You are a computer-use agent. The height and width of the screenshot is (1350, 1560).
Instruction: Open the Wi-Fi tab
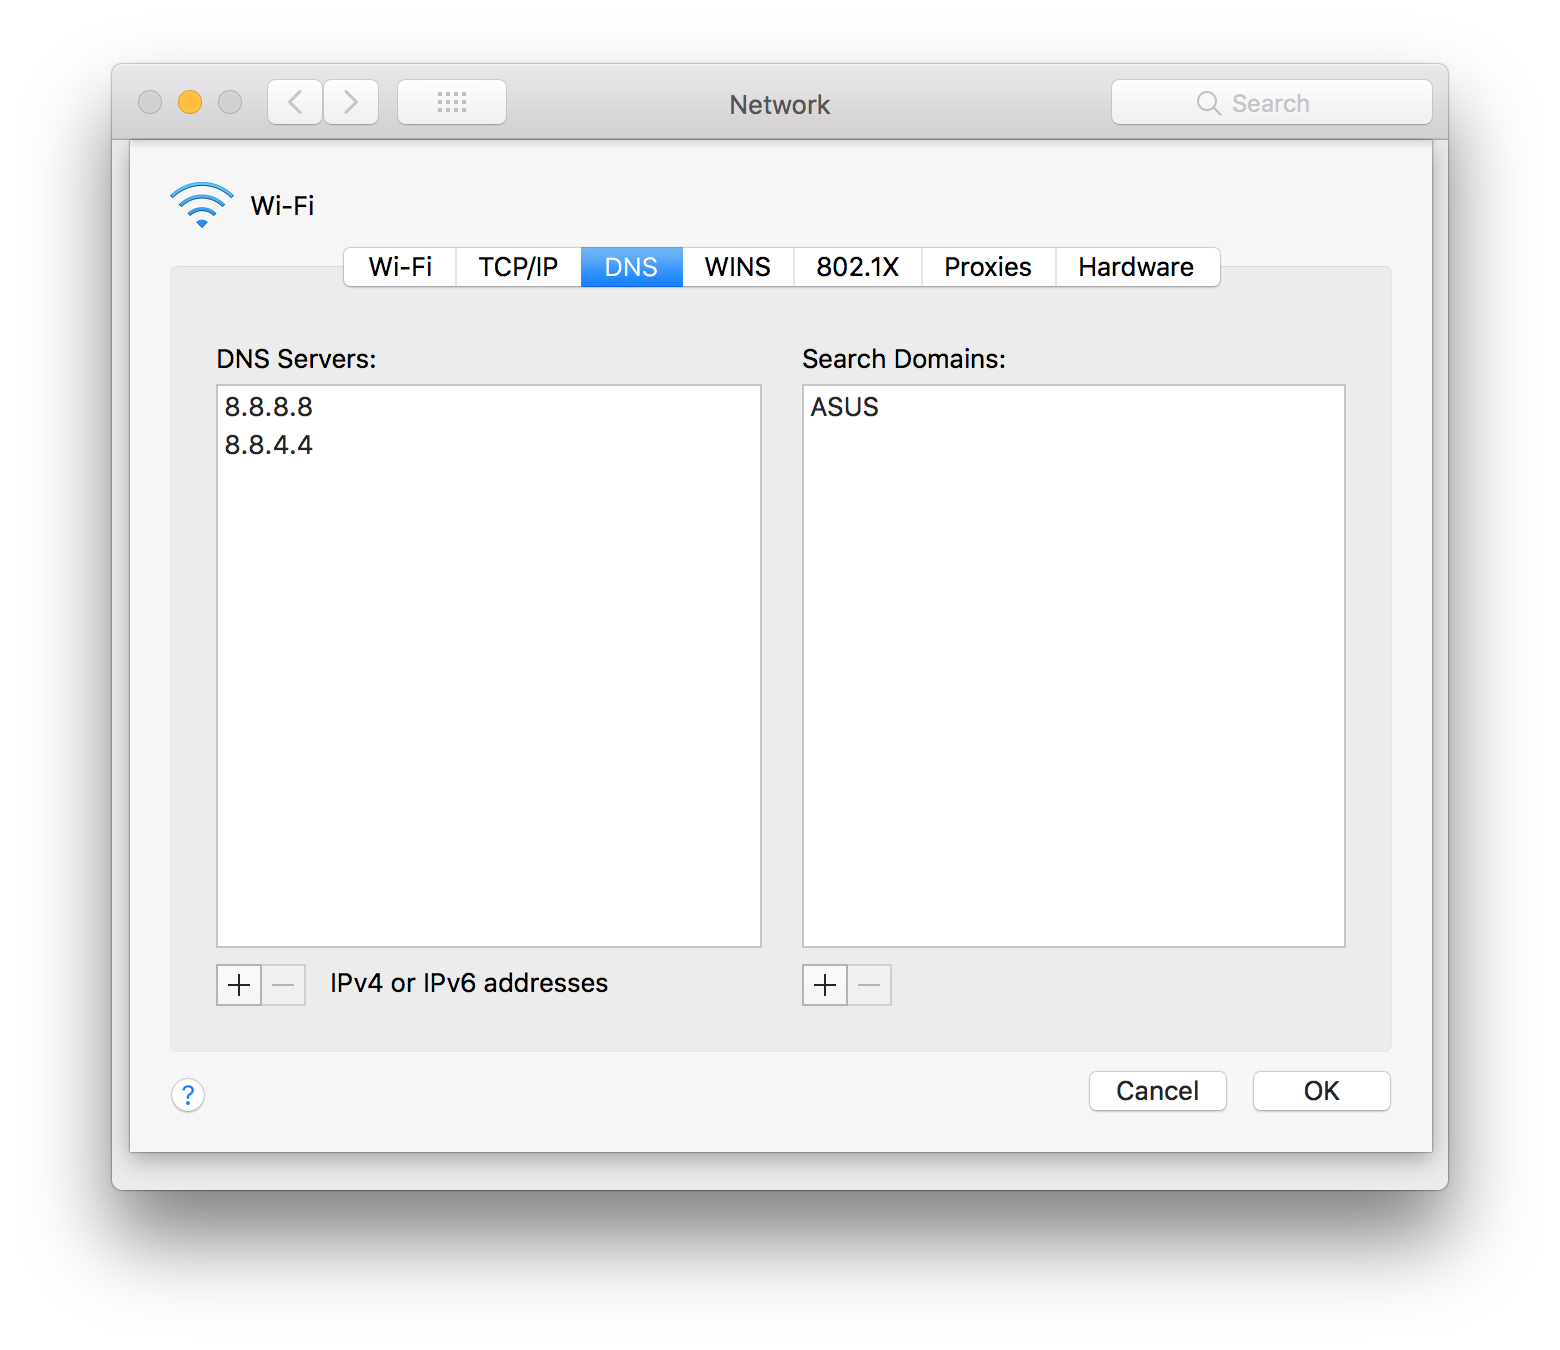click(x=400, y=267)
